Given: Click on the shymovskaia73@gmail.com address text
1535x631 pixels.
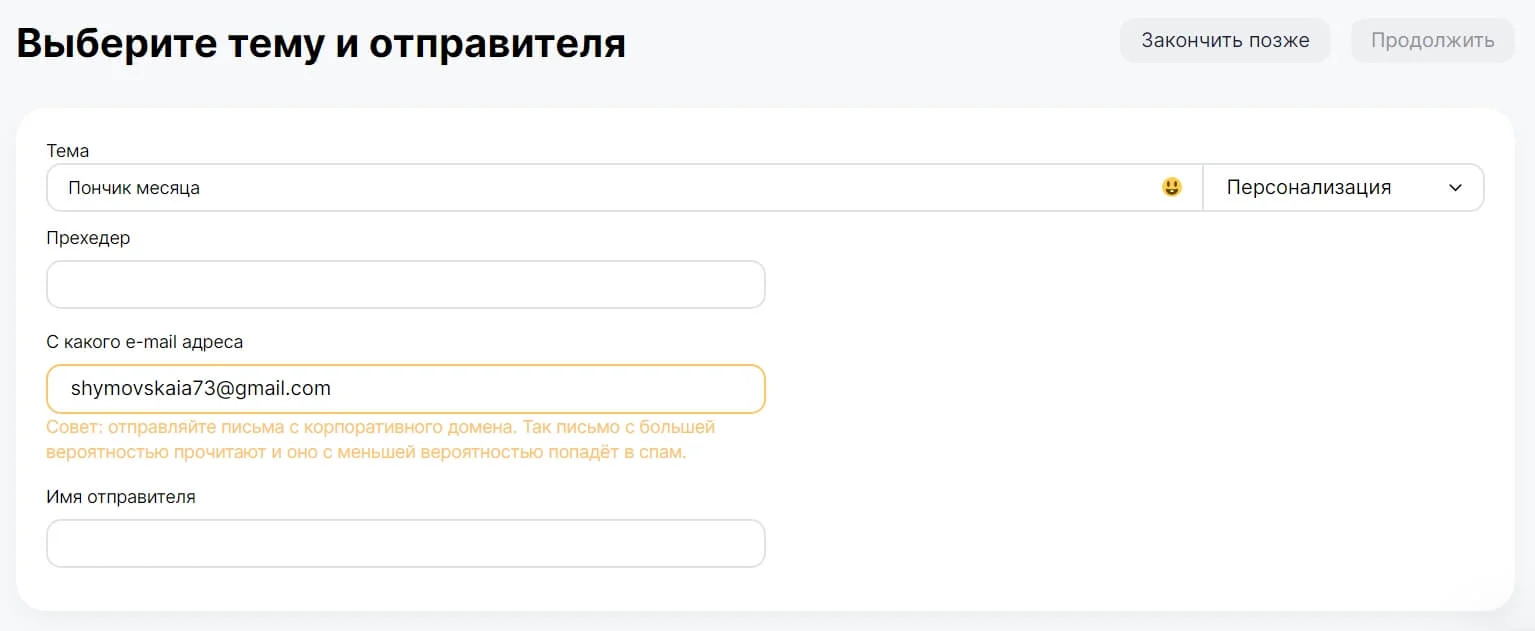Looking at the screenshot, I should 201,389.
